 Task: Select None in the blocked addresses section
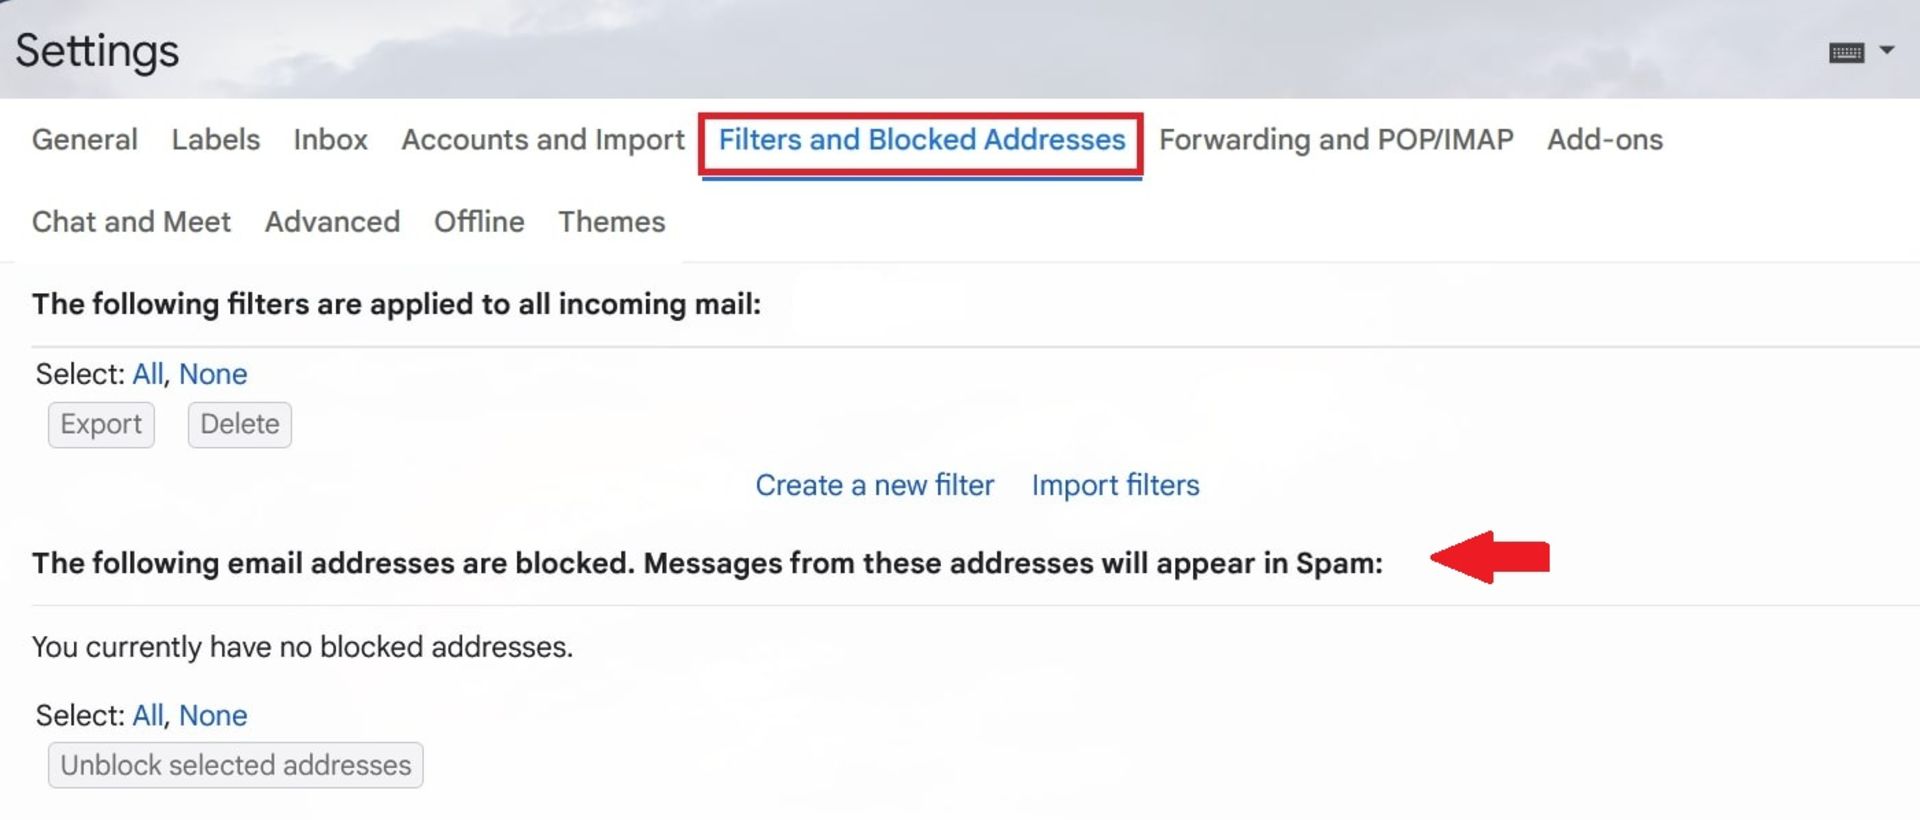click(x=213, y=715)
